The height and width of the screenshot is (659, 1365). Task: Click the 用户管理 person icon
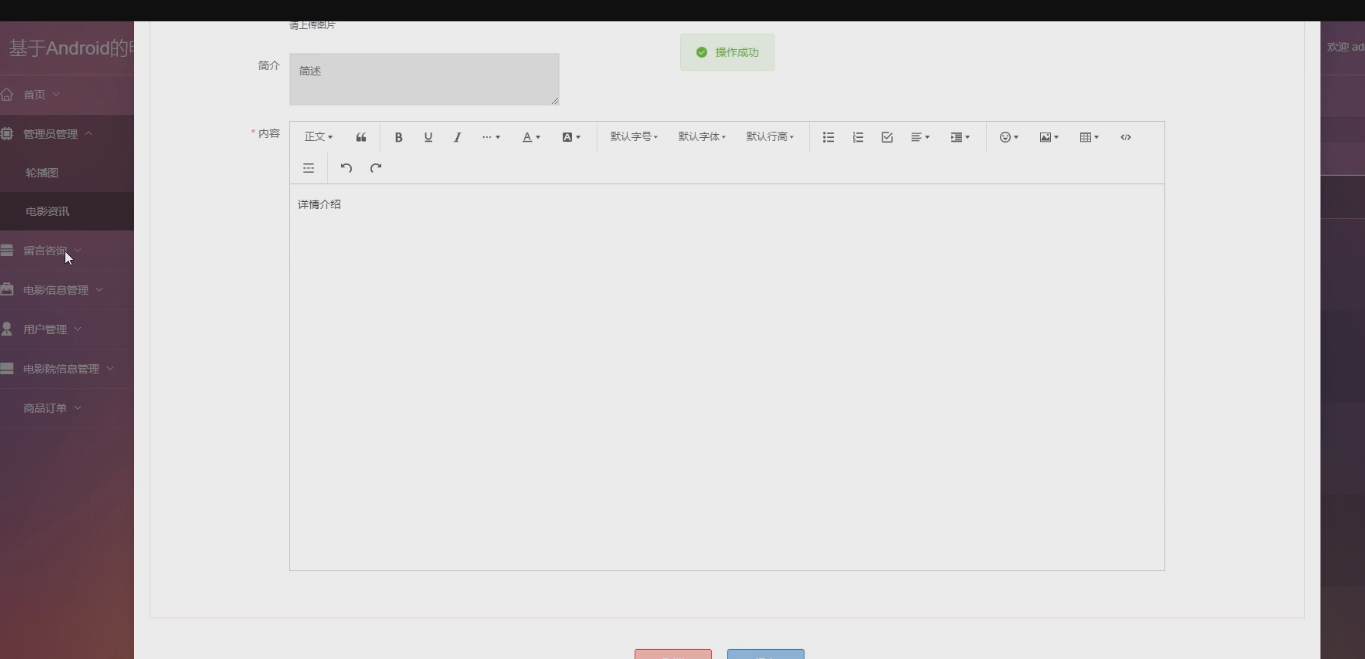[7, 329]
